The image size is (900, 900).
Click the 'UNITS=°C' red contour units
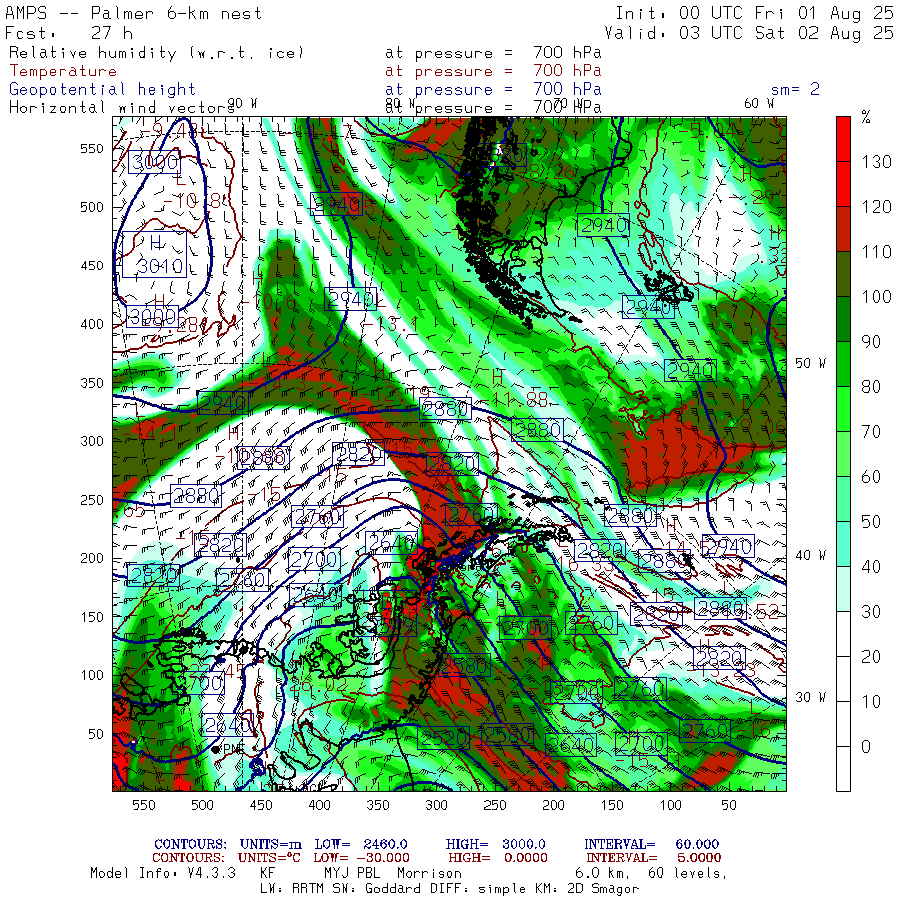point(269,858)
